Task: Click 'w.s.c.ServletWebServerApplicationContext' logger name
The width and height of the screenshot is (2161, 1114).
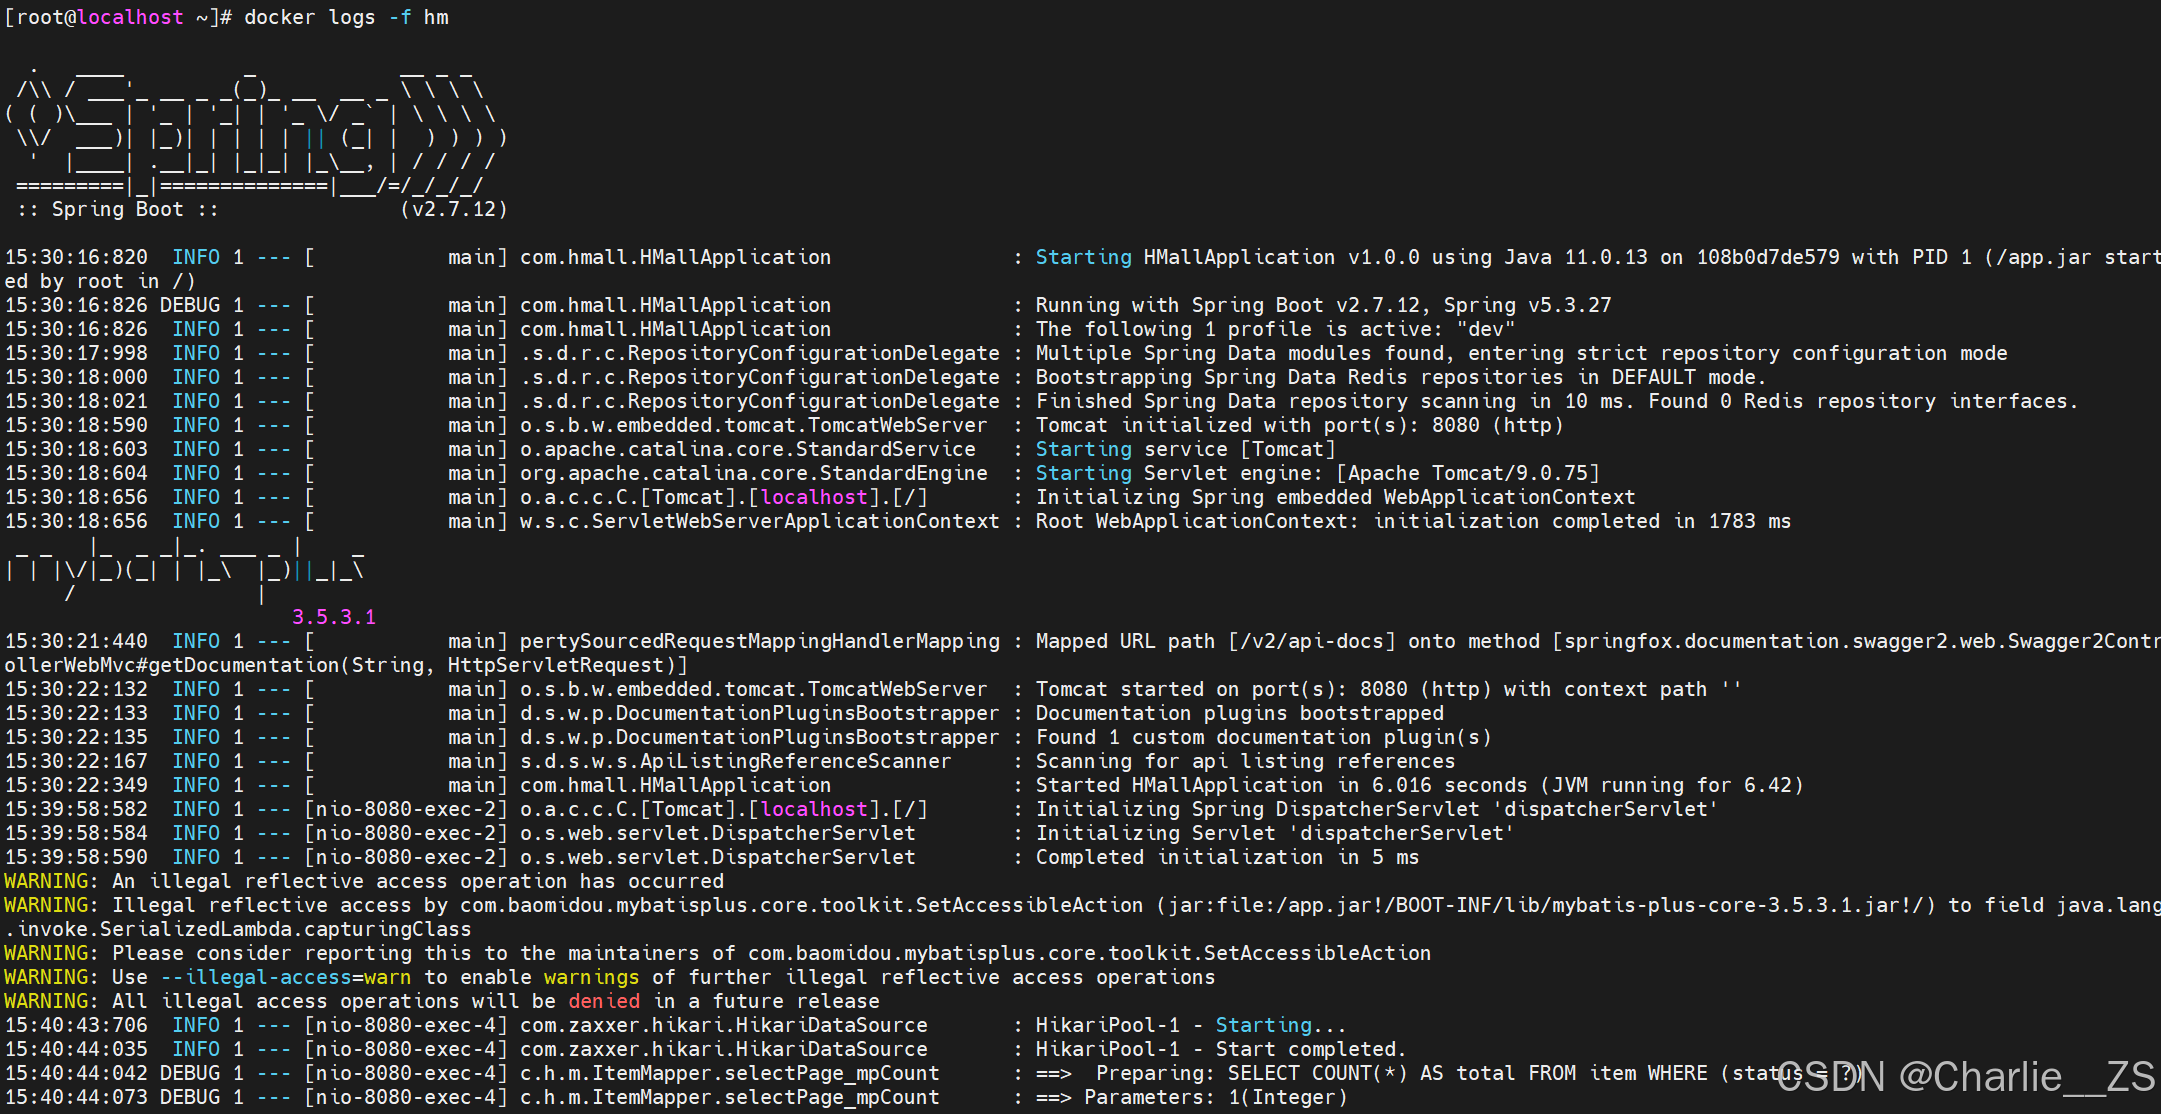Action: [x=760, y=521]
